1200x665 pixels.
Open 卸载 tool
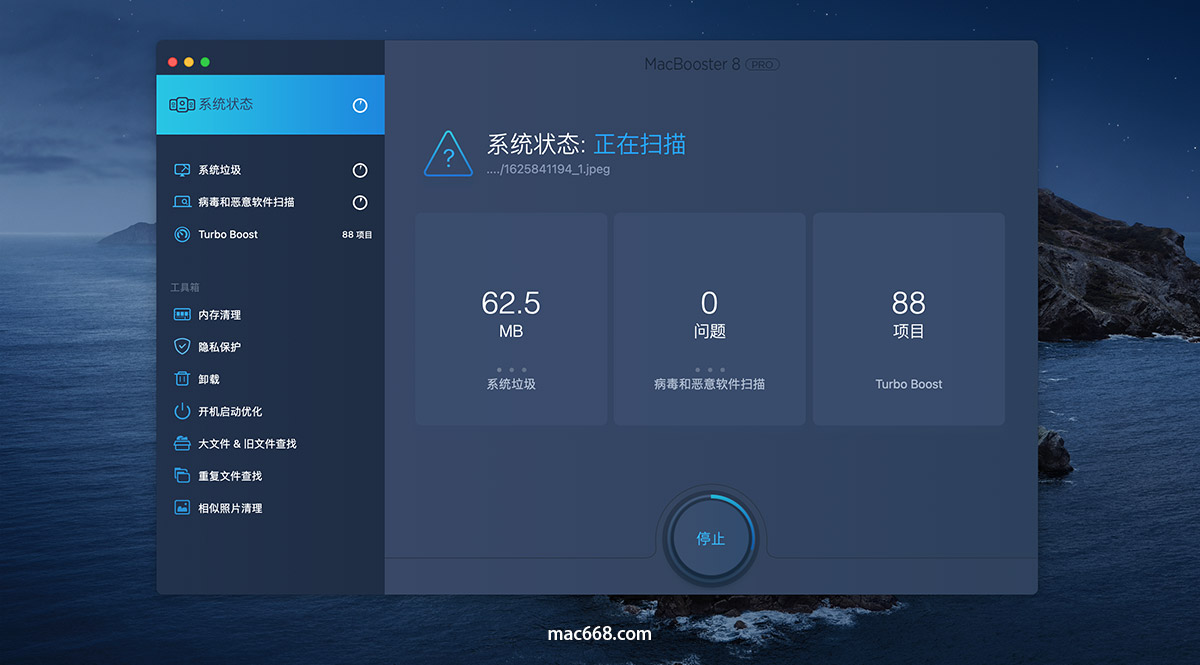(x=270, y=379)
